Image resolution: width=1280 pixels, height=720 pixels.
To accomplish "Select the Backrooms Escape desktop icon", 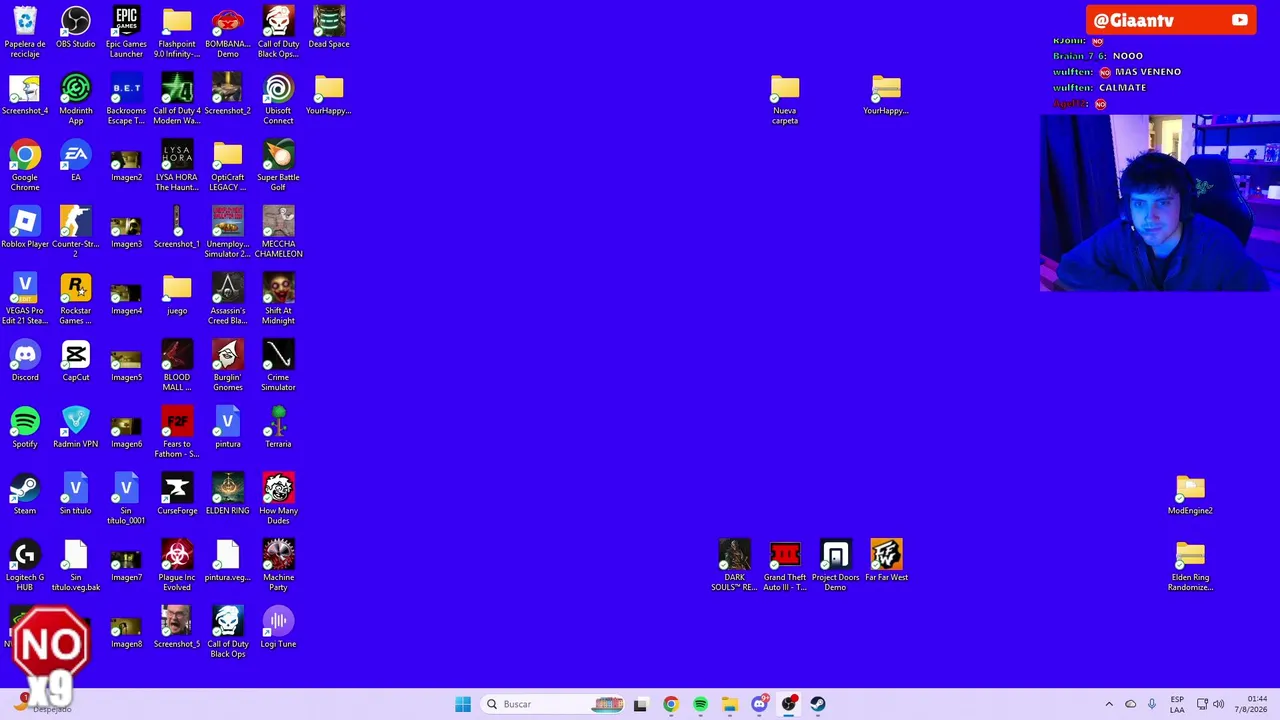I will (126, 99).
